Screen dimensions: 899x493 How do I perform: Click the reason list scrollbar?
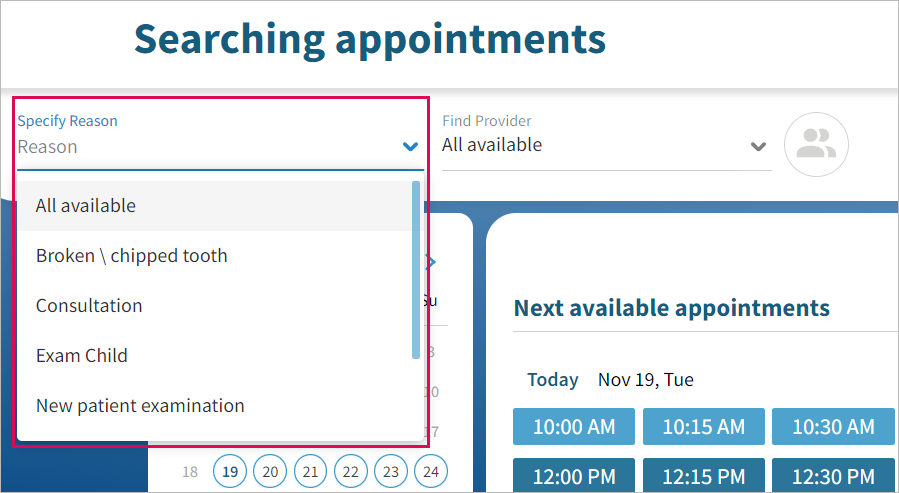pos(416,270)
